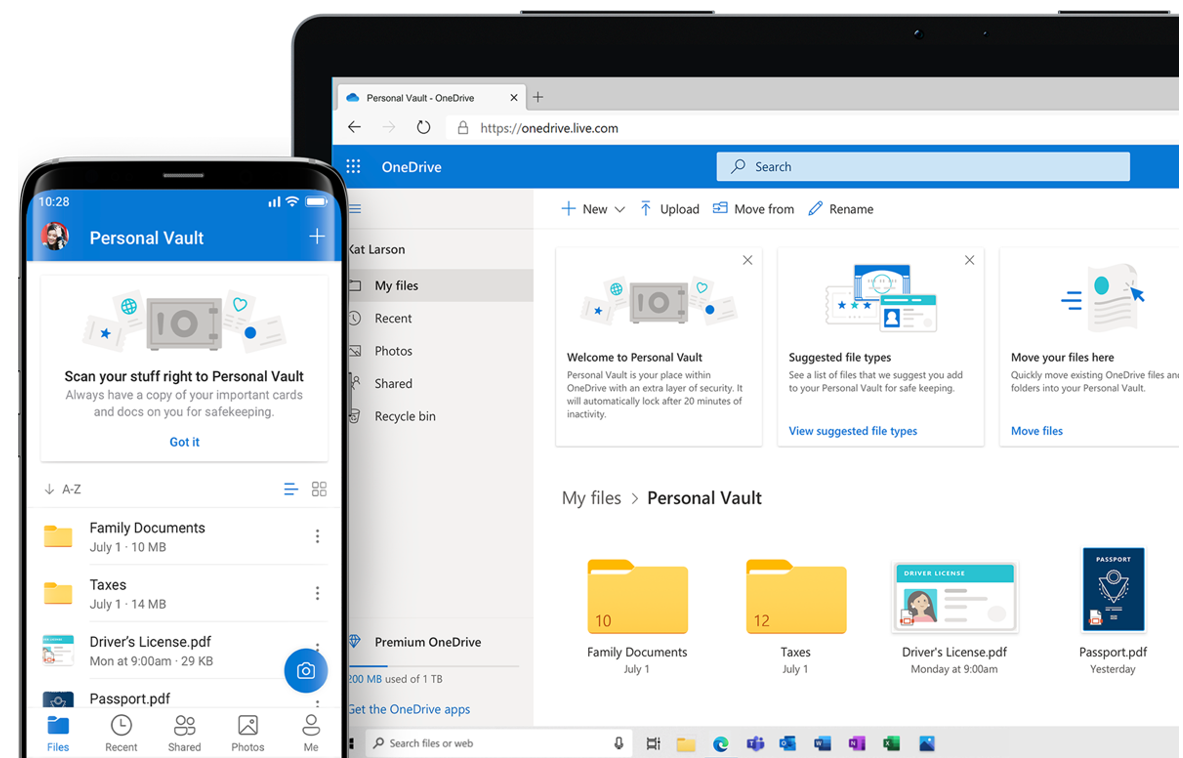Toggle list view in the mobile app
1183x758 pixels.
(290, 489)
